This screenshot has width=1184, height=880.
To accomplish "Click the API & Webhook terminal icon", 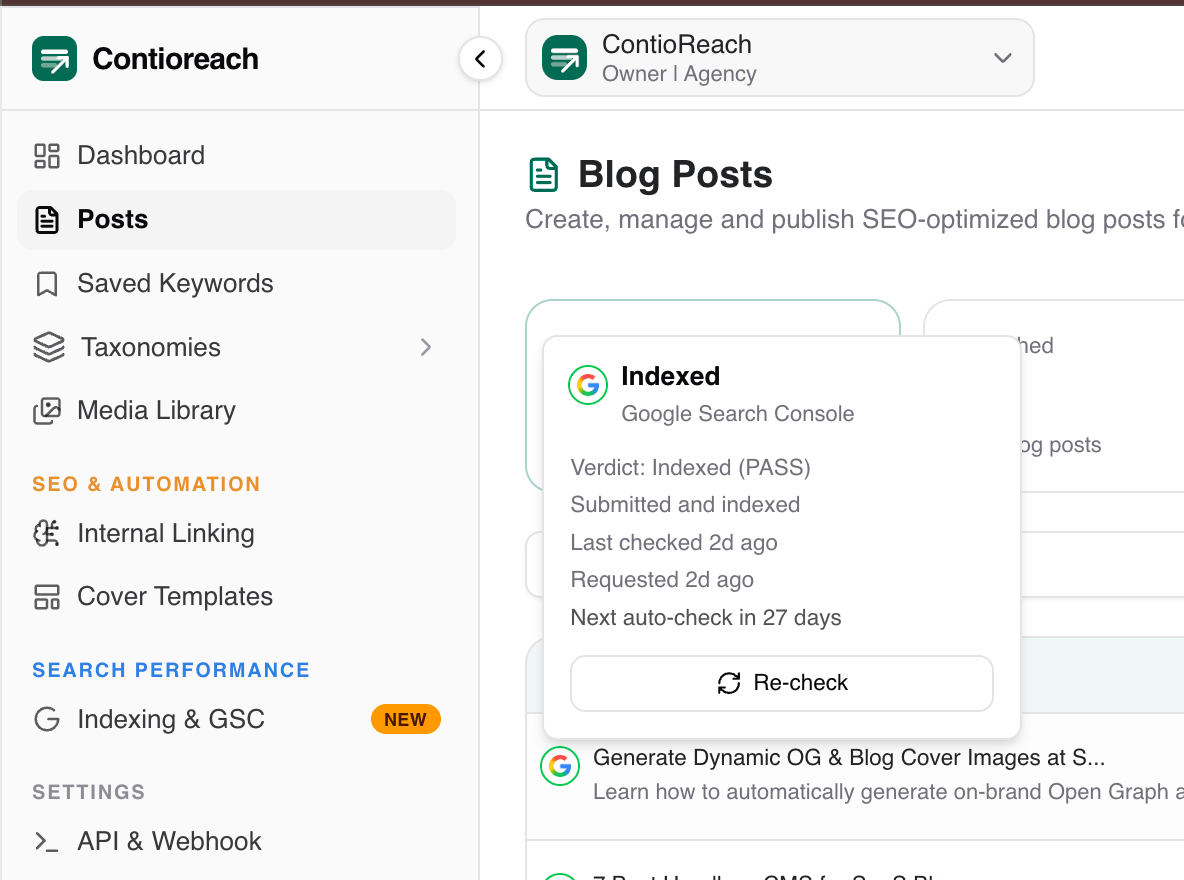I will coord(46,841).
